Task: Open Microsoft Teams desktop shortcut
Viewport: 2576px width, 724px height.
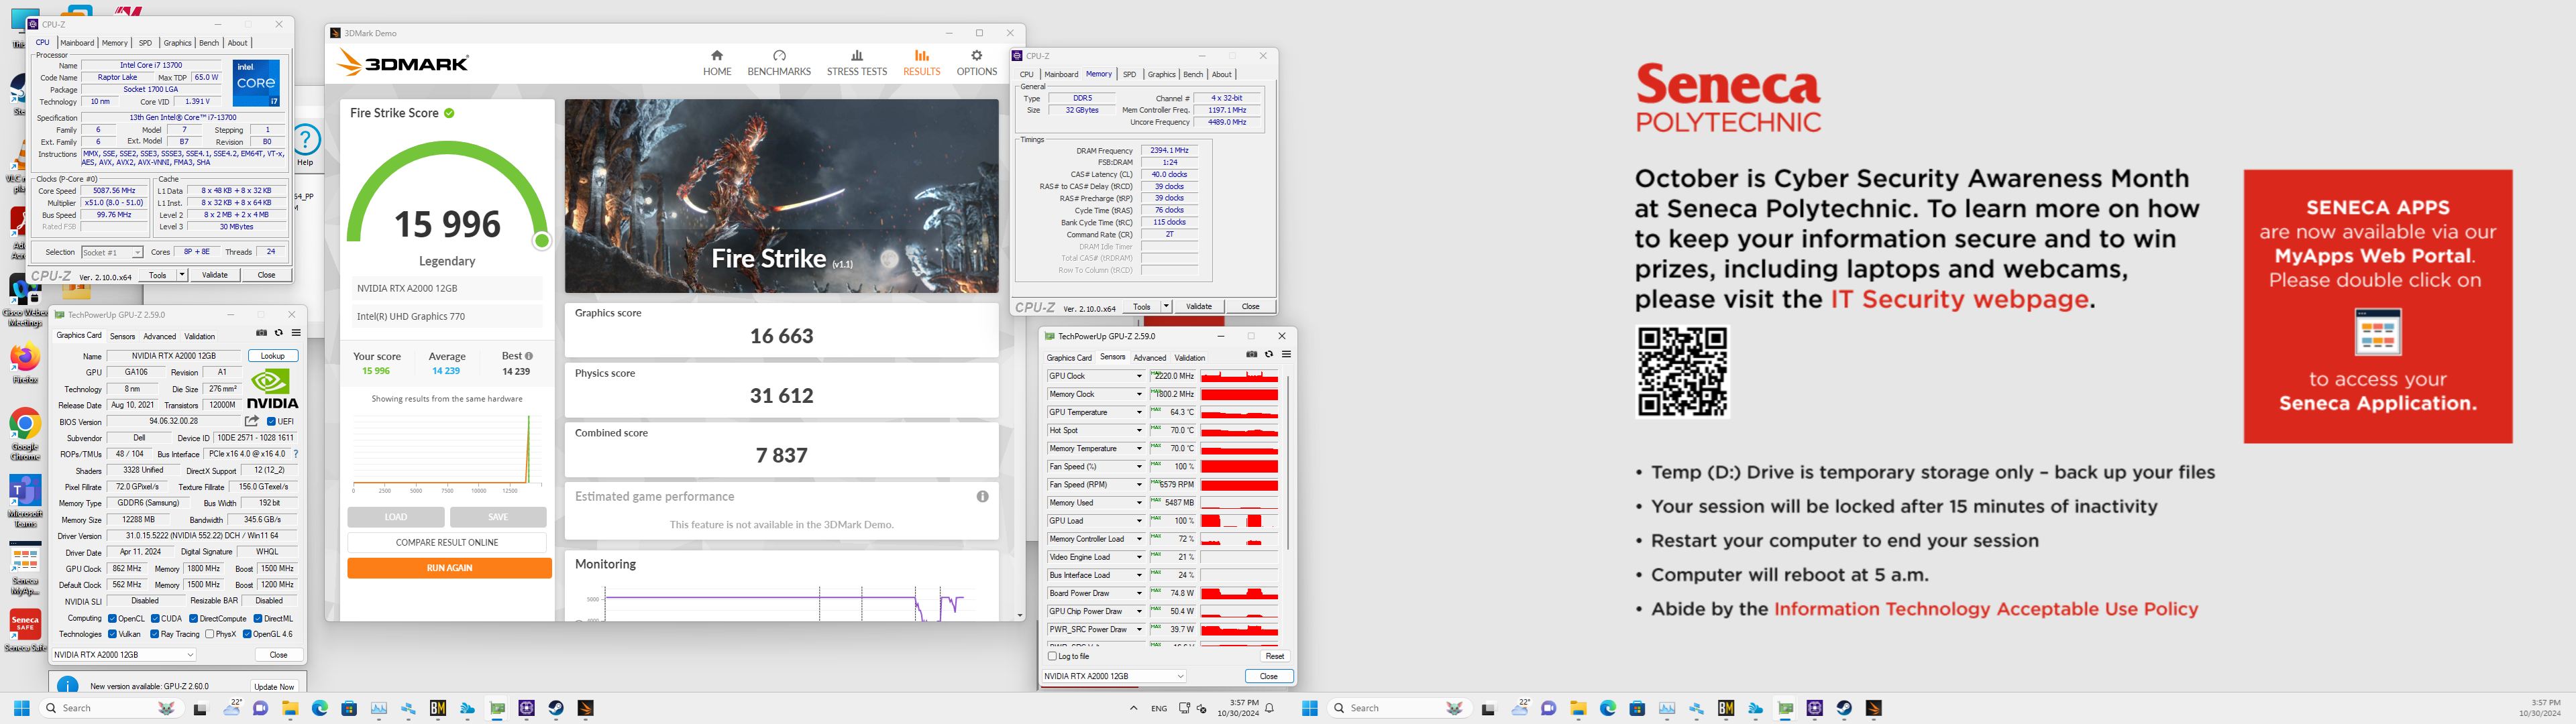Action: [x=25, y=501]
